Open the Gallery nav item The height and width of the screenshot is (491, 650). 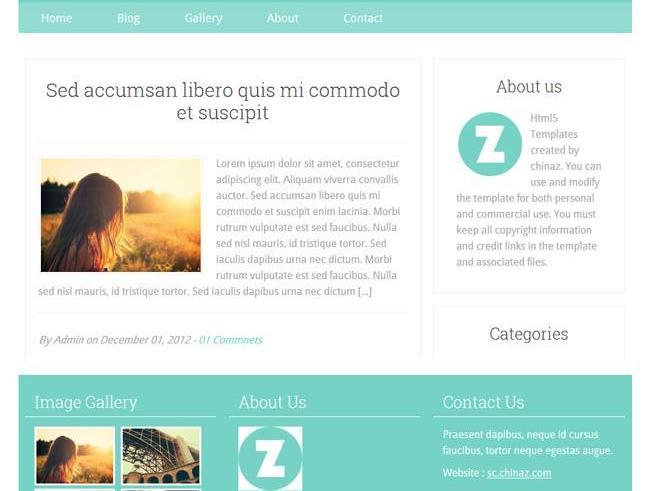tap(204, 18)
